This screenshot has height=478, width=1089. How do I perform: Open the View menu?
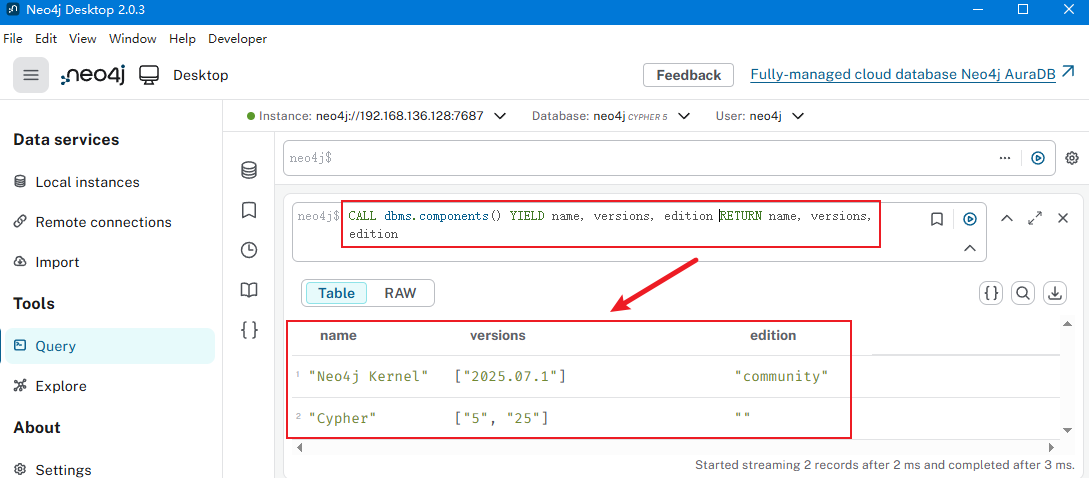click(x=83, y=39)
